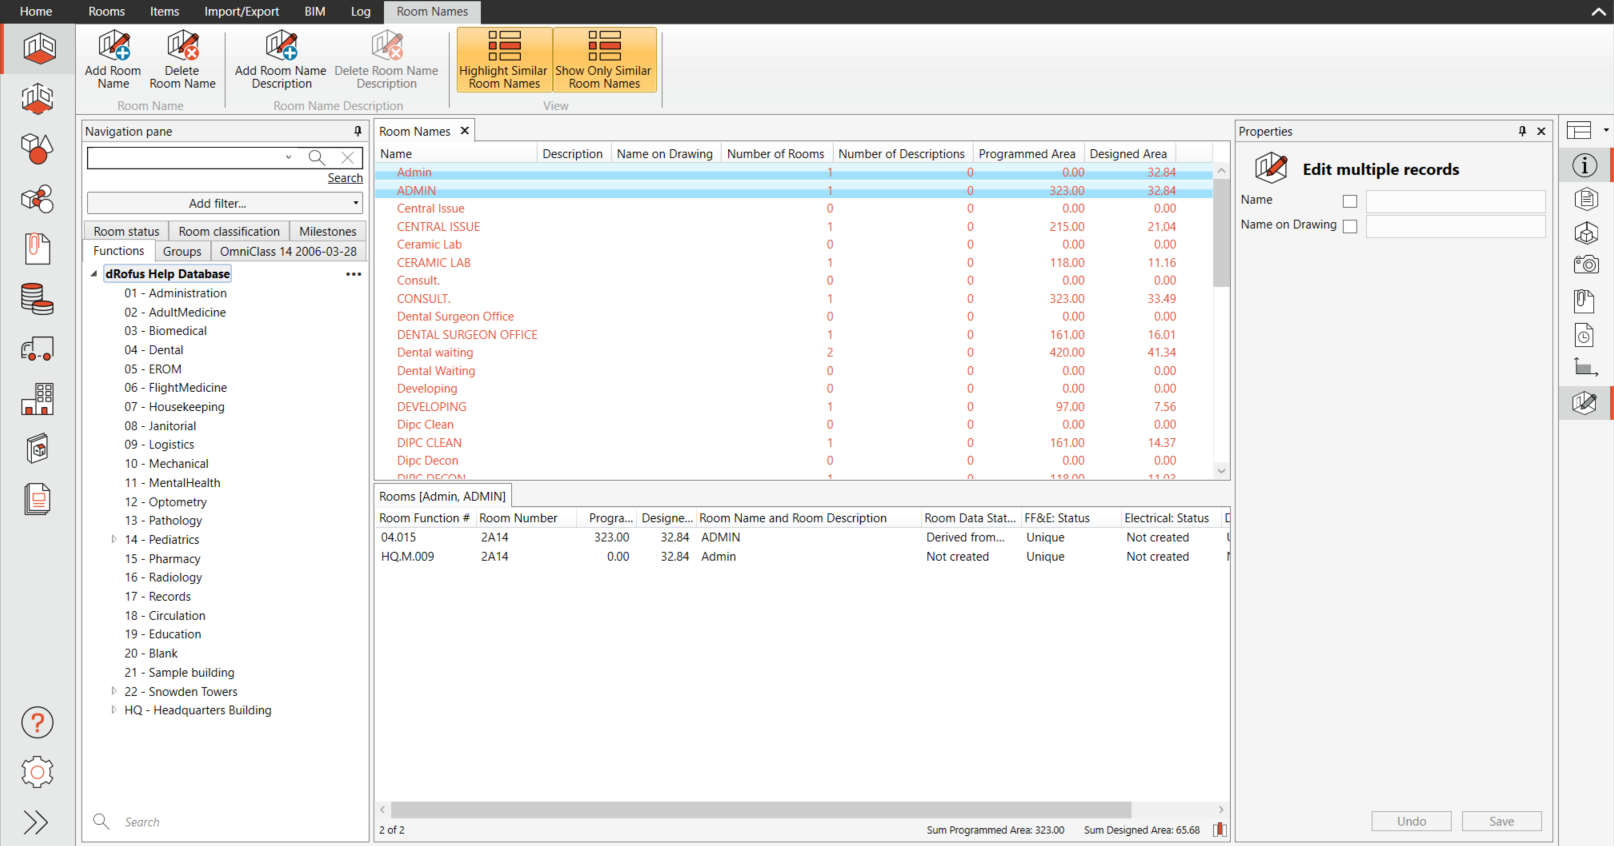
Task: Enable the Name on Drawing checkbox
Action: 1349,226
